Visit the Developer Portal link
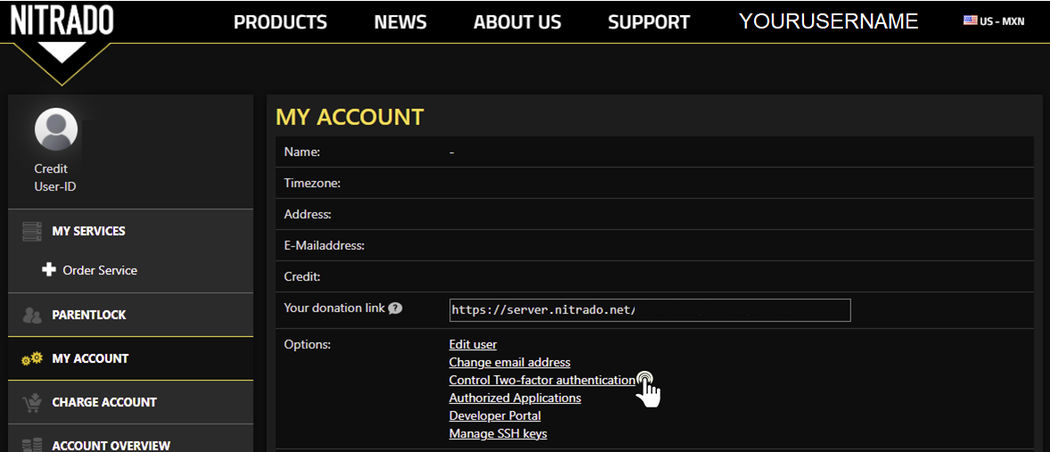Image resolution: width=1050 pixels, height=452 pixels. point(495,415)
